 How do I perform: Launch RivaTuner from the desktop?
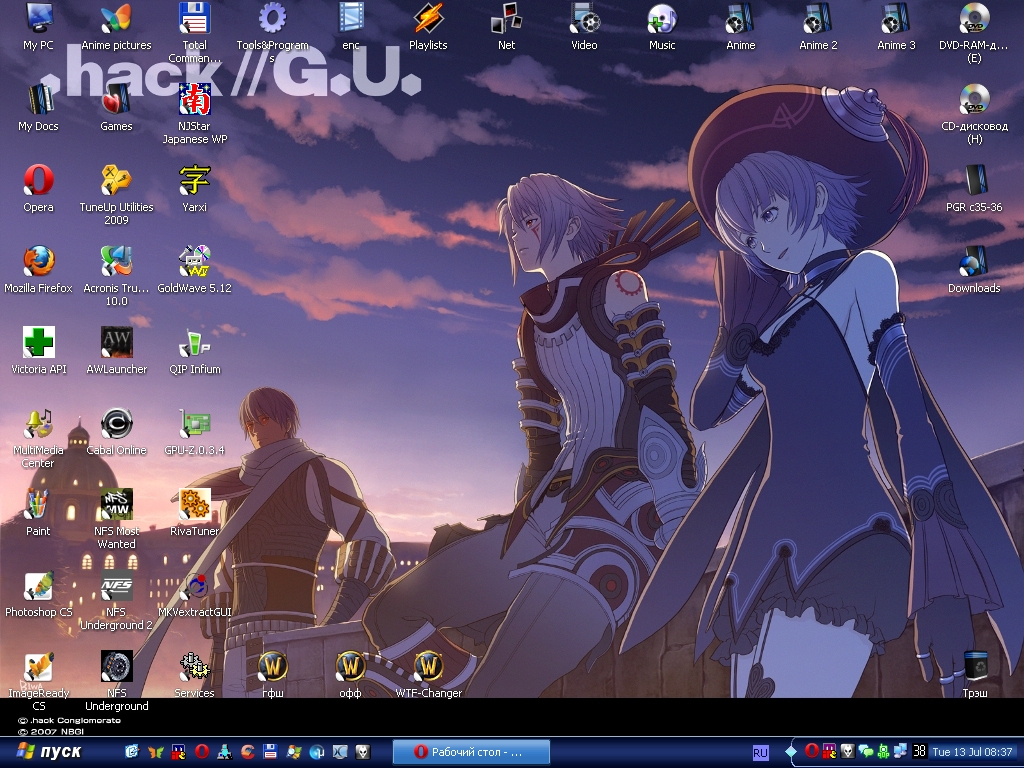[x=194, y=505]
